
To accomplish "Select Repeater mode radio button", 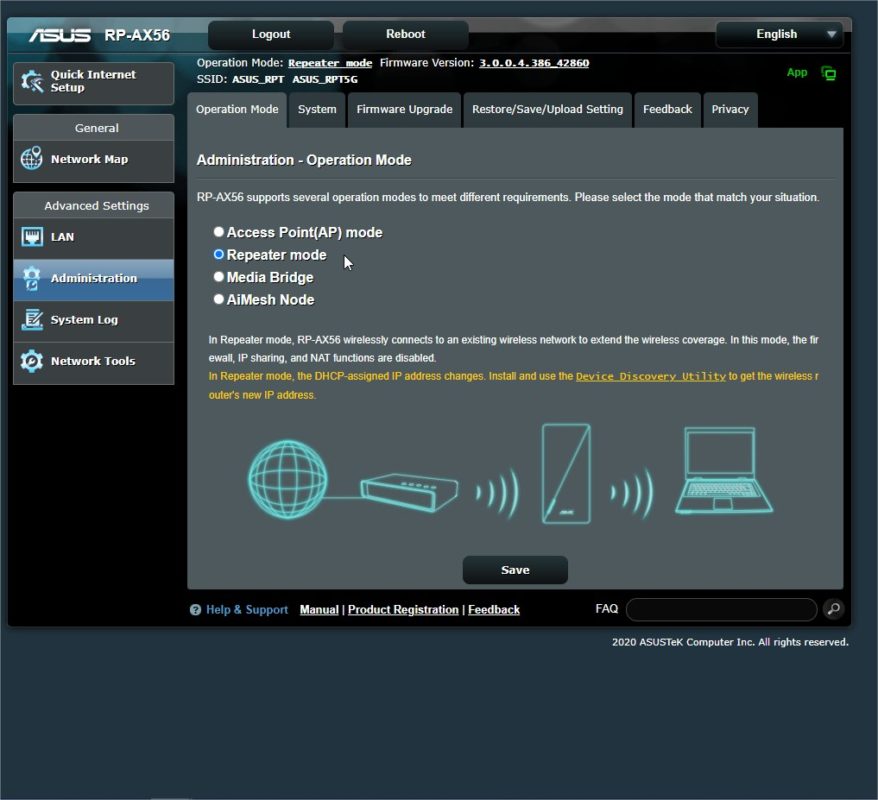I will coord(219,254).
